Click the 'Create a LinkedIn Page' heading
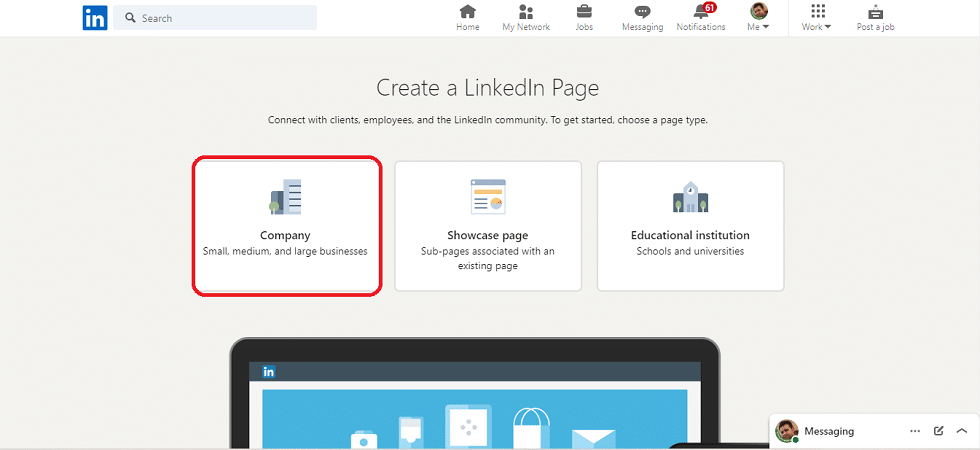The width and height of the screenshot is (980, 450). coord(488,88)
